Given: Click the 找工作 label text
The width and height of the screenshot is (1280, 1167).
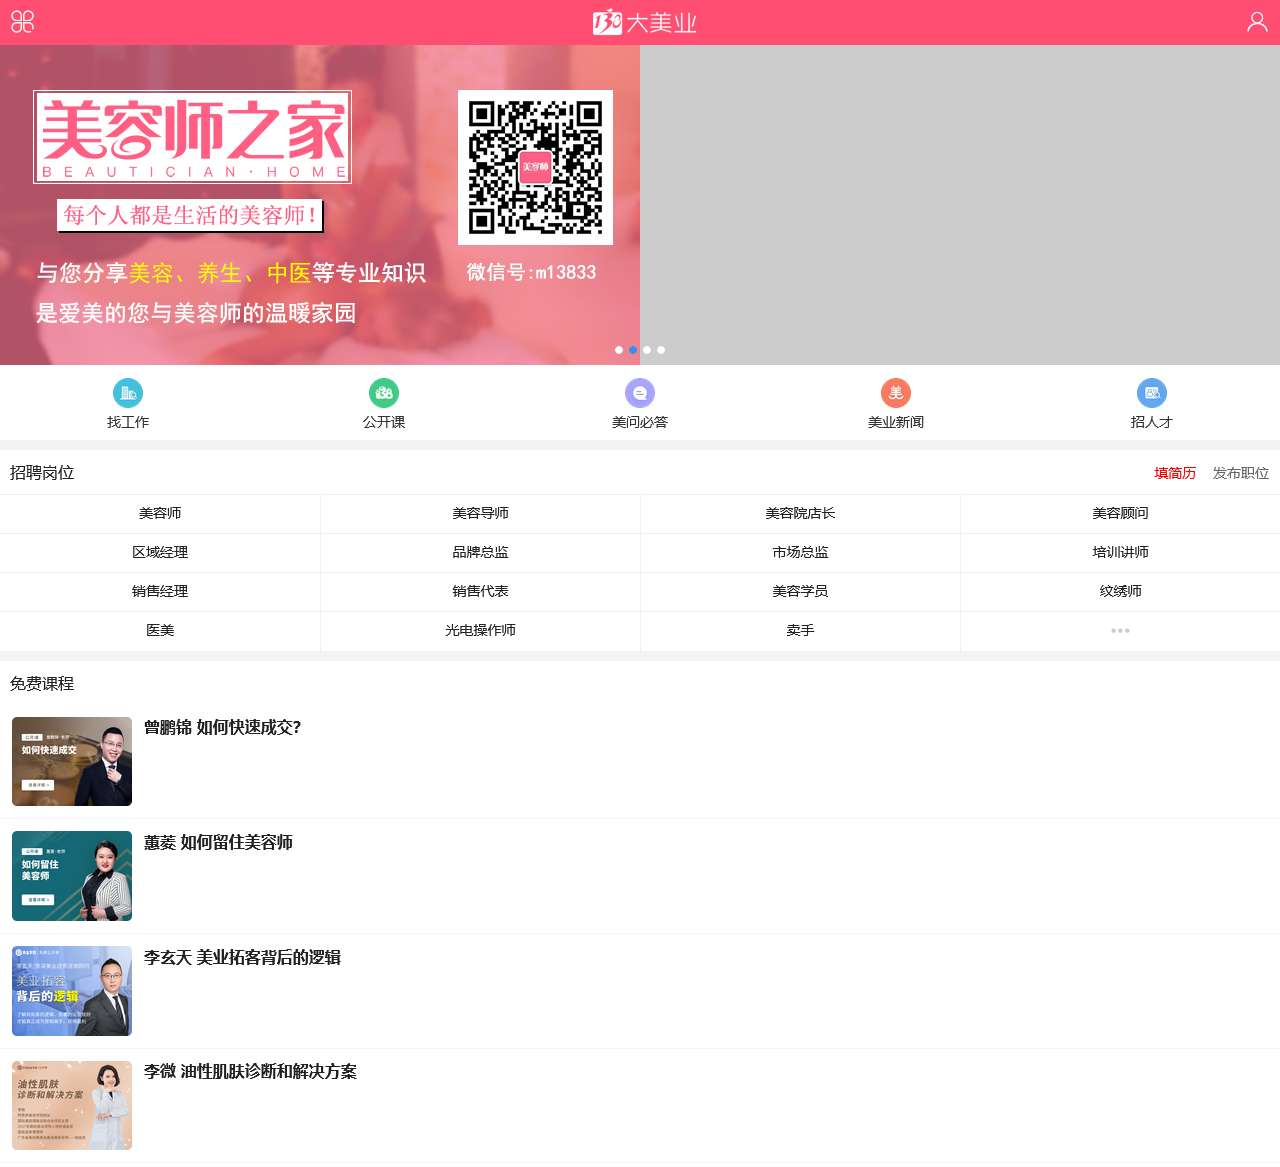Looking at the screenshot, I should [128, 422].
